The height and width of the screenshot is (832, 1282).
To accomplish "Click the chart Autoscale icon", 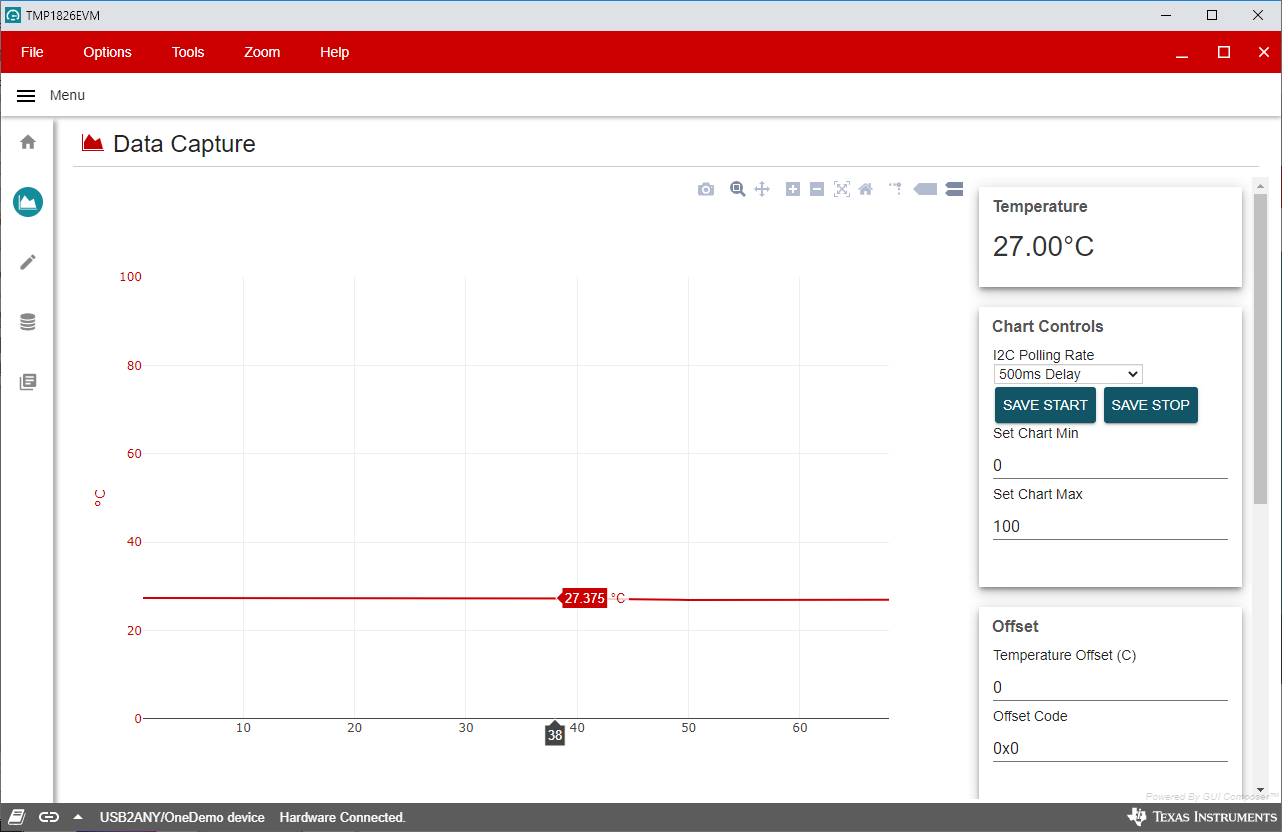I will [842, 189].
